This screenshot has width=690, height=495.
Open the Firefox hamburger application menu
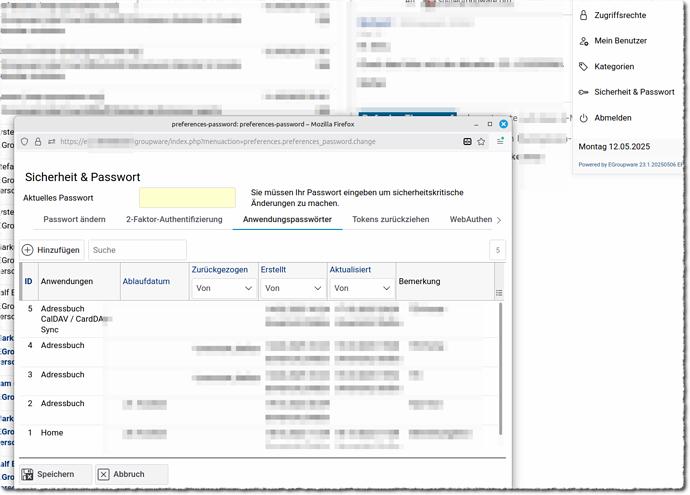(500, 142)
